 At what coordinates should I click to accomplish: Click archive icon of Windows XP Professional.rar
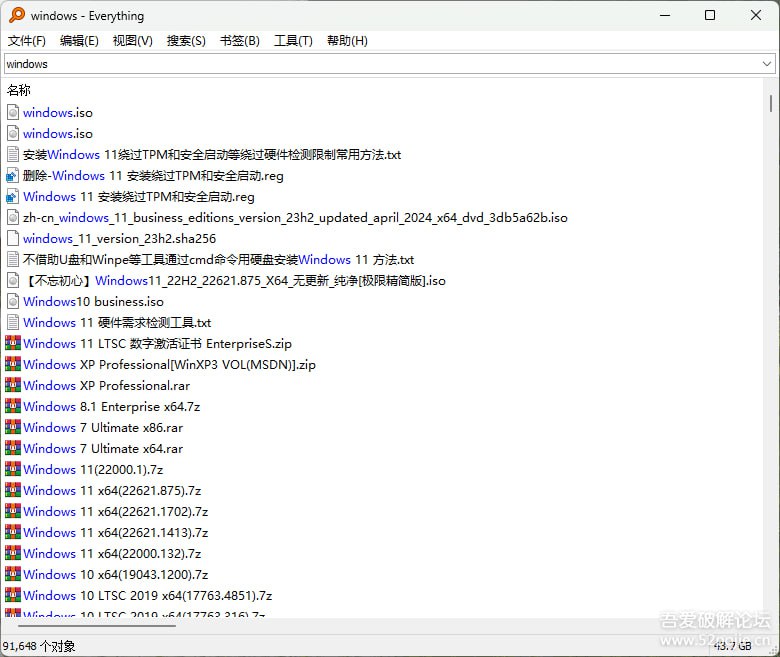[13, 386]
